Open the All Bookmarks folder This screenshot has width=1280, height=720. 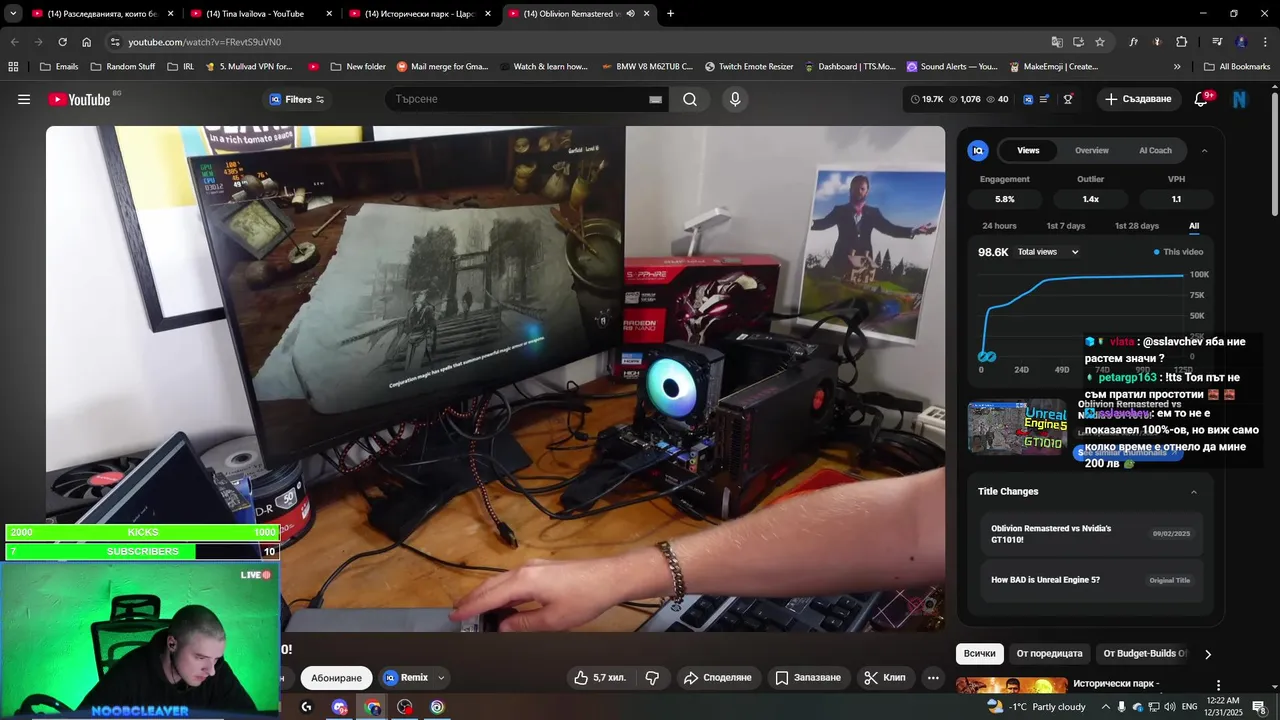pos(1237,67)
